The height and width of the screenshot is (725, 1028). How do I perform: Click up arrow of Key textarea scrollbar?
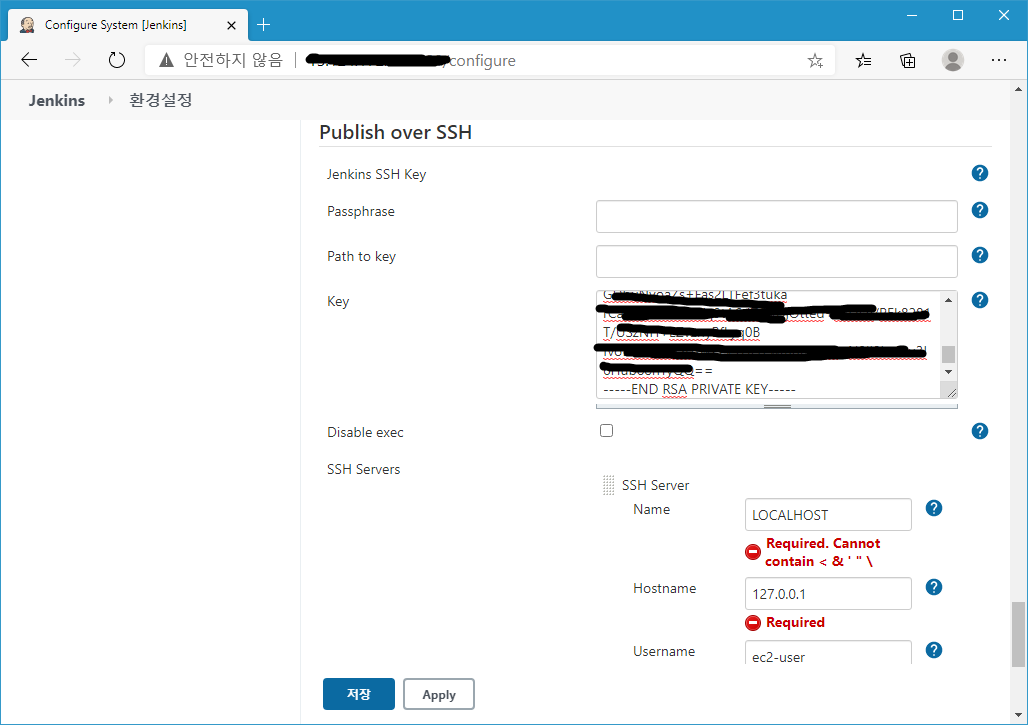click(948, 300)
